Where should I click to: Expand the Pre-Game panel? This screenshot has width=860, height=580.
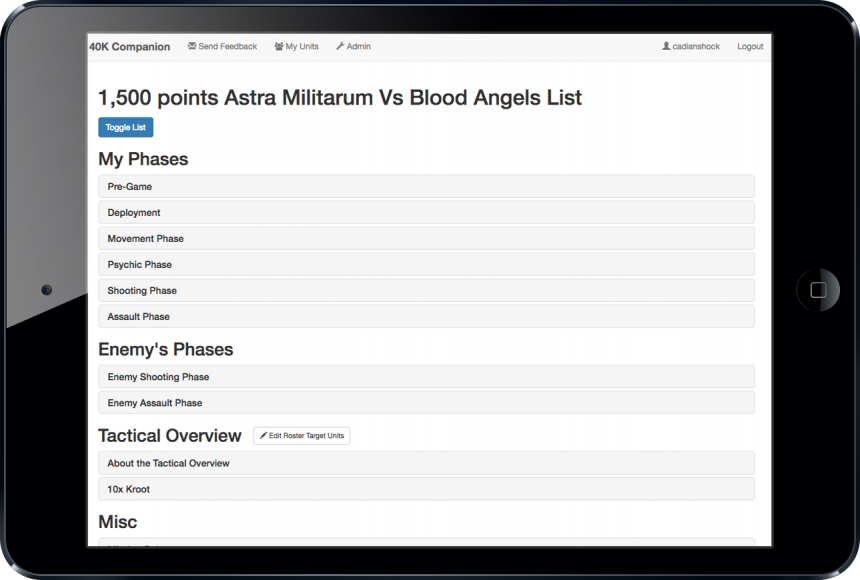pyautogui.click(x=426, y=187)
